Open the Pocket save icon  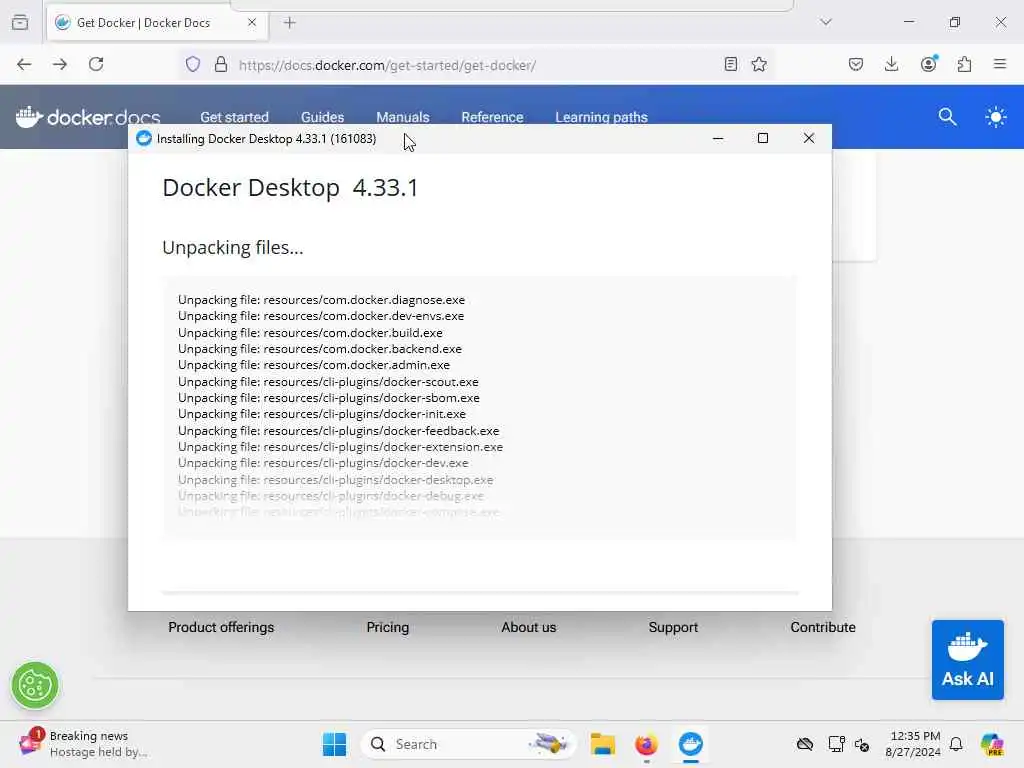(856, 64)
